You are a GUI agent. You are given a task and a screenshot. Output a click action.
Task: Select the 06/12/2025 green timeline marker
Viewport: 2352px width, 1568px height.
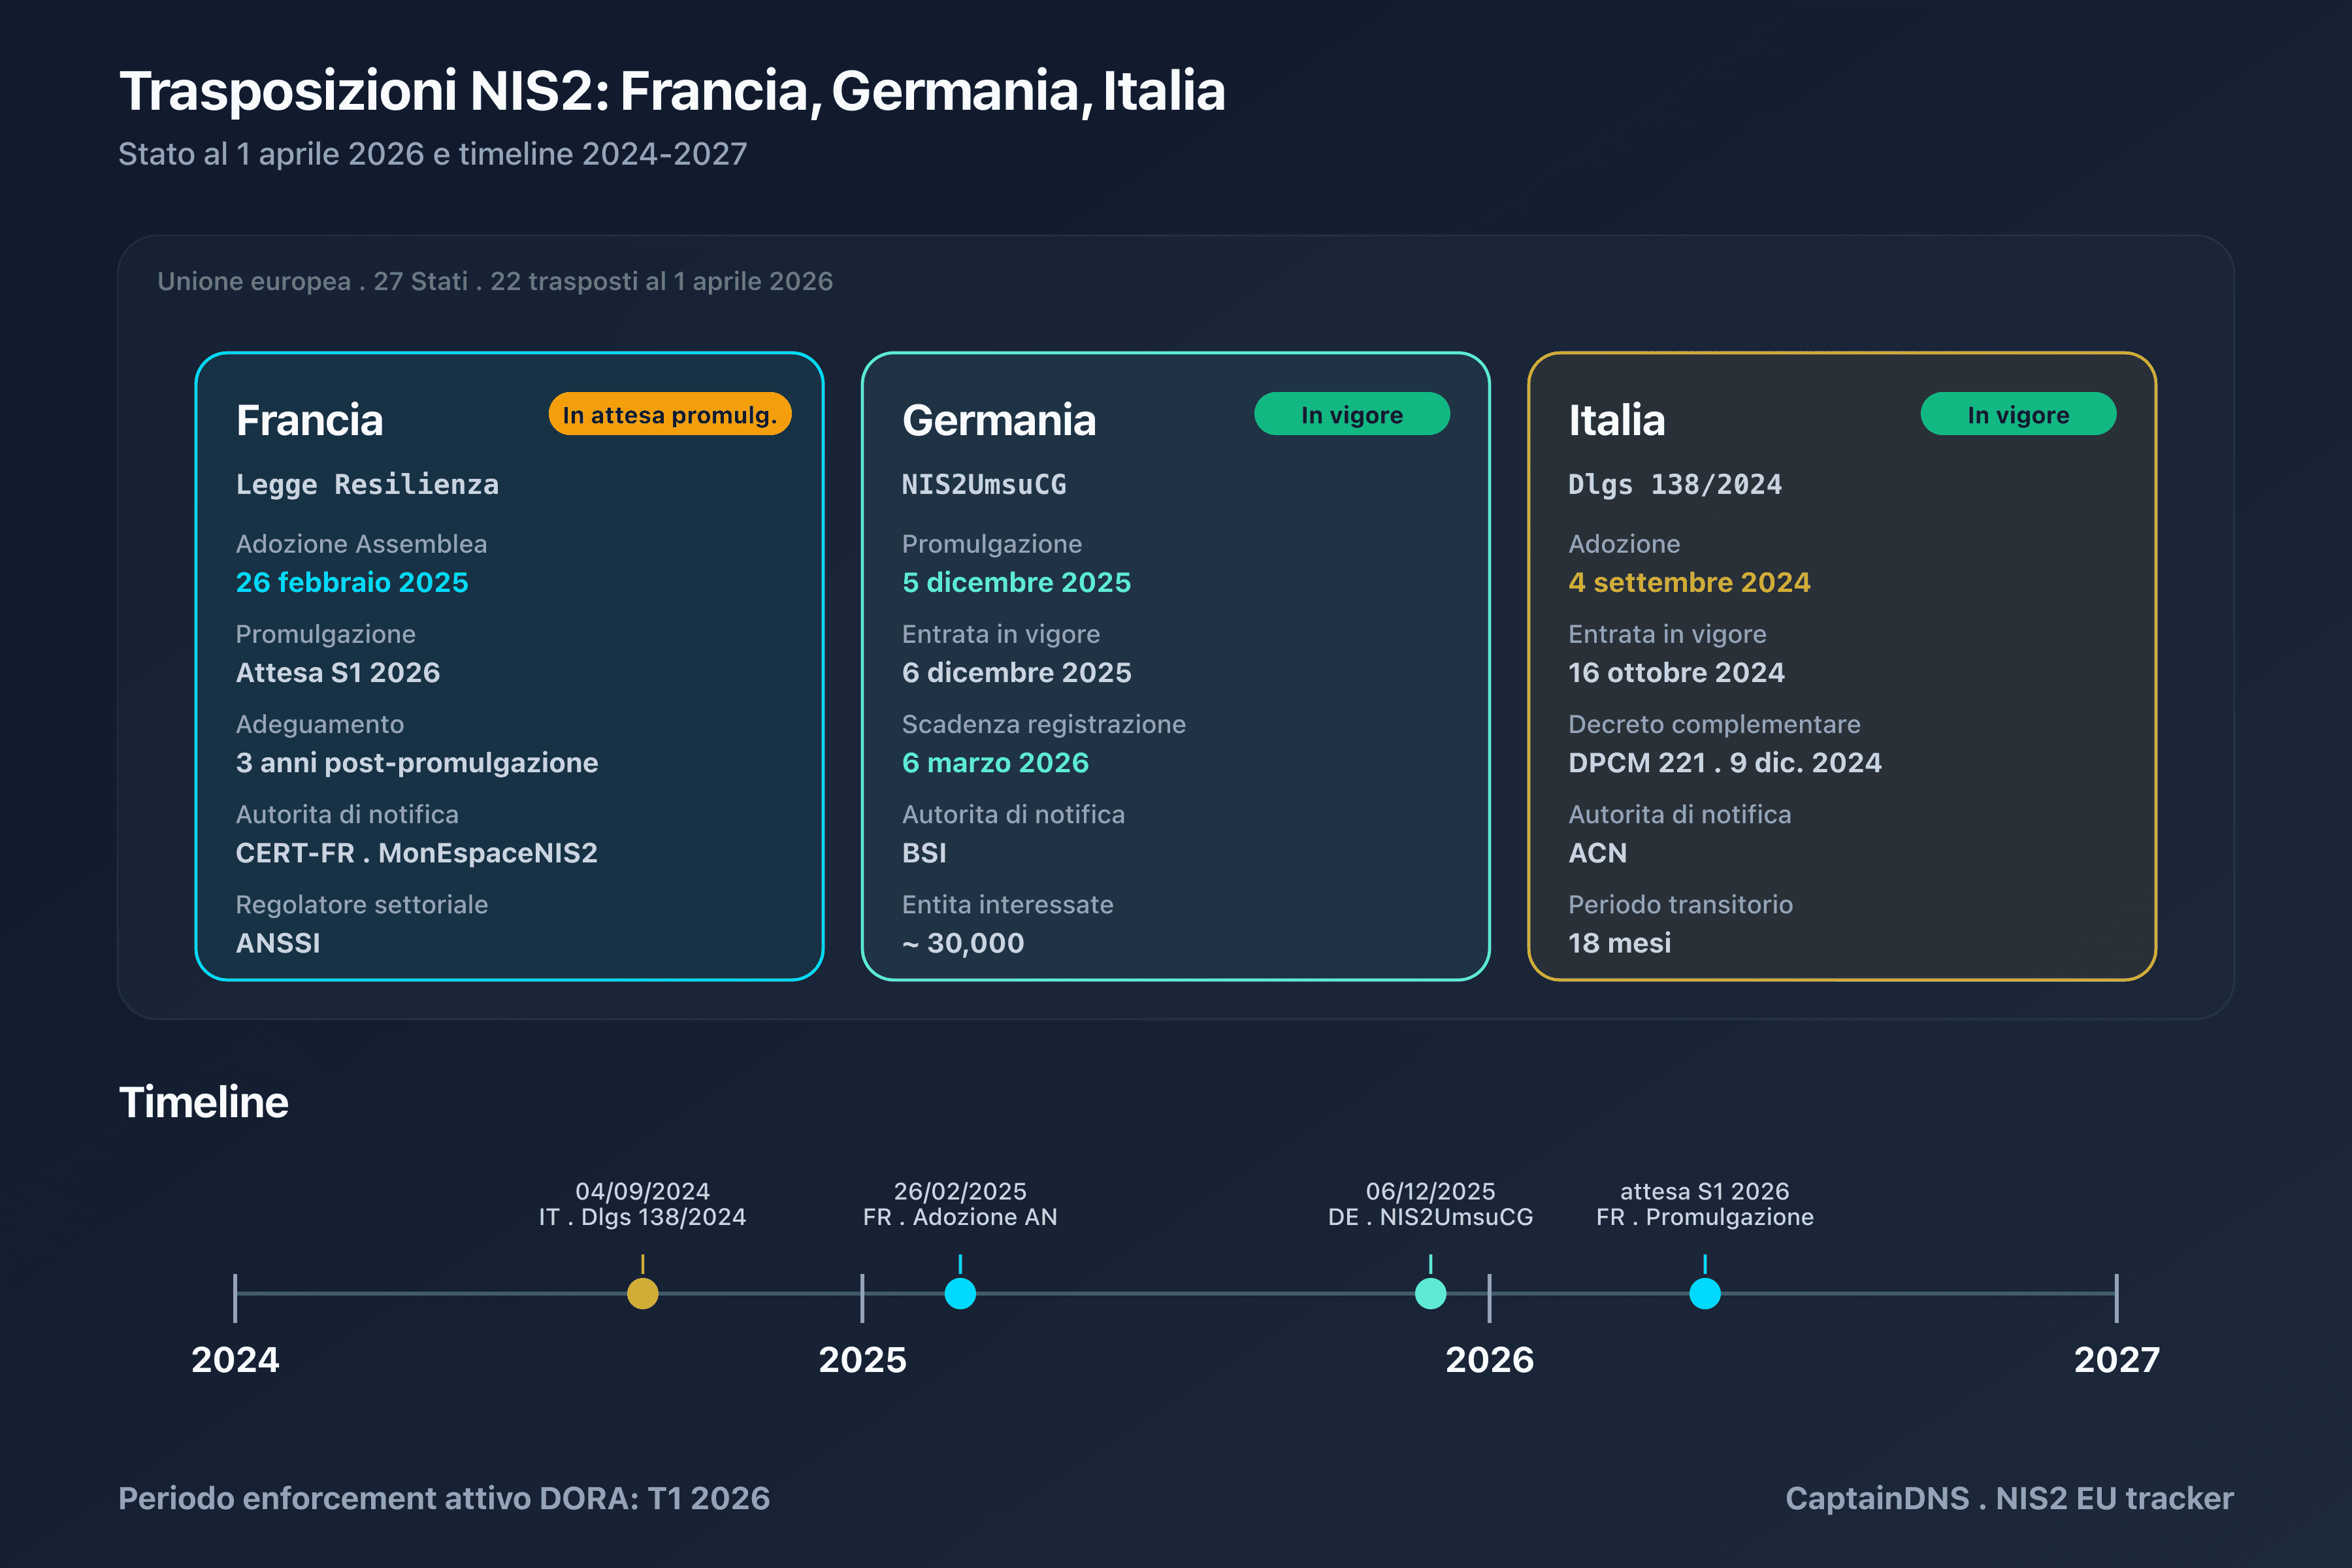(1431, 1293)
